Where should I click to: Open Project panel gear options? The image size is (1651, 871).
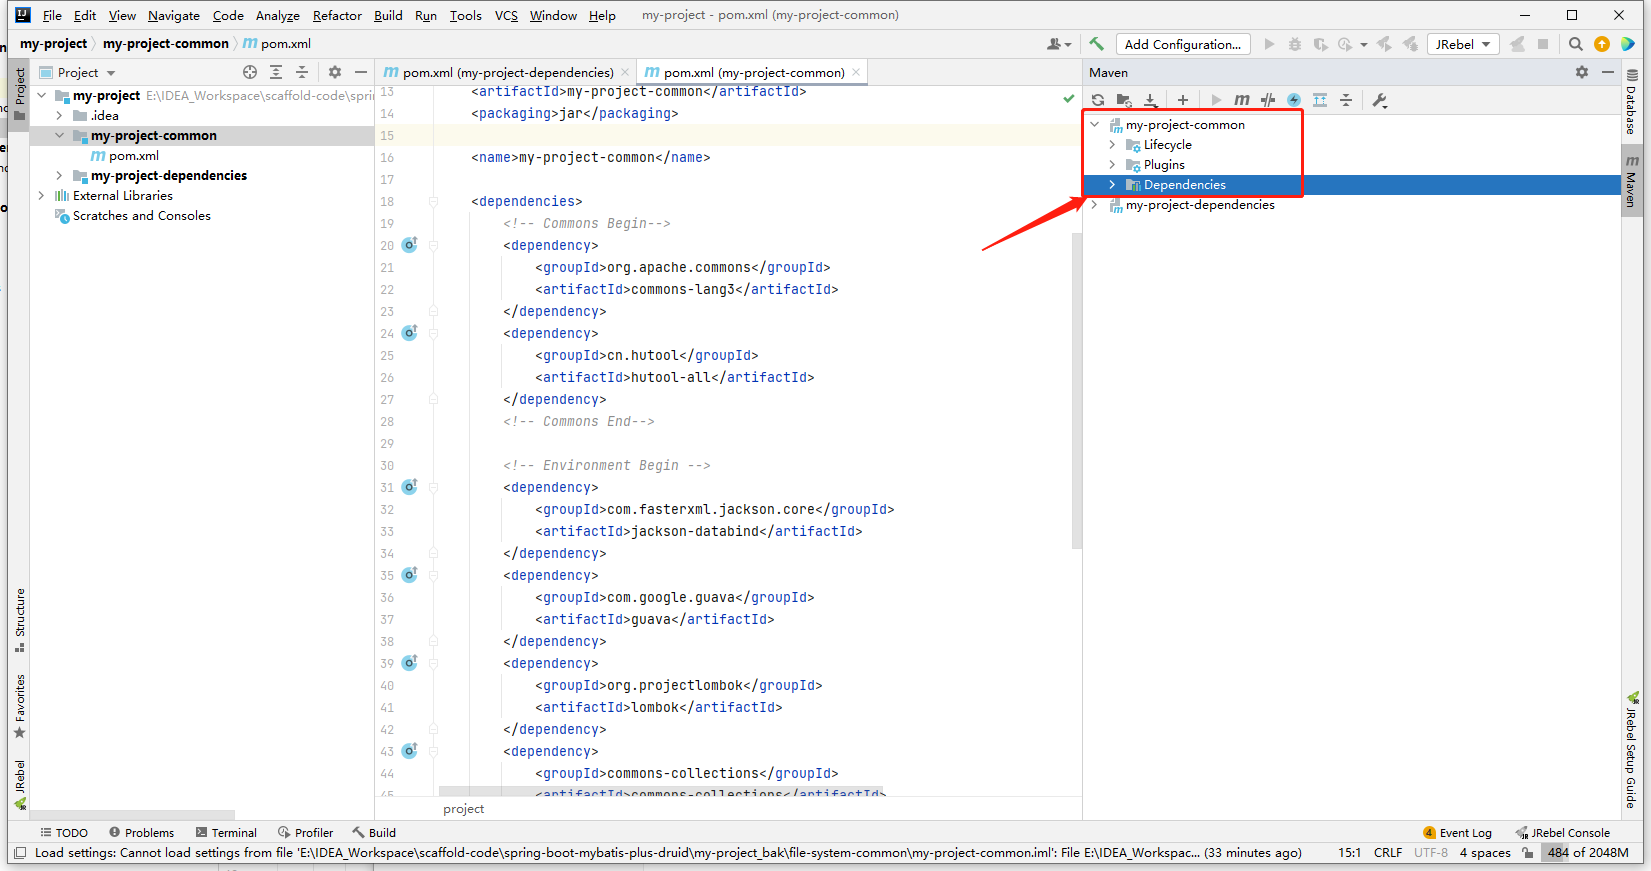pos(335,72)
